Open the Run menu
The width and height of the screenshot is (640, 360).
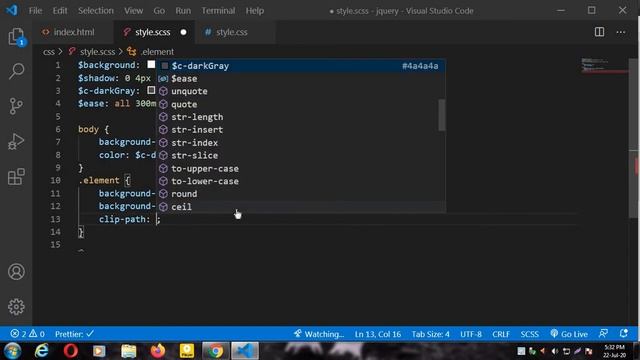(x=183, y=11)
